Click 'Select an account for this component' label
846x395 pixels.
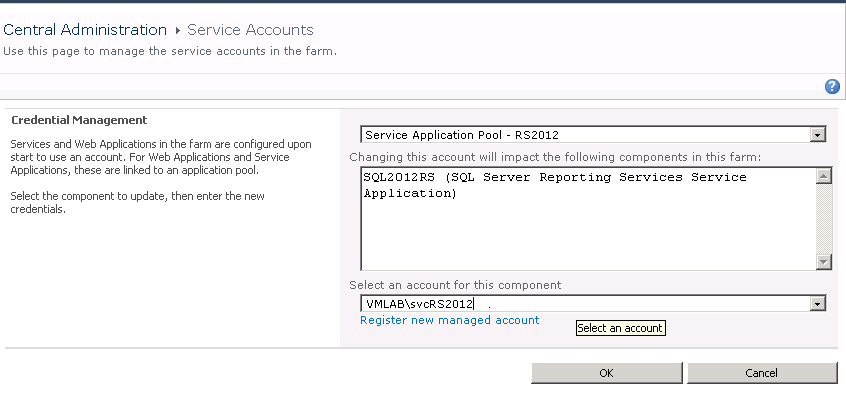coord(455,285)
